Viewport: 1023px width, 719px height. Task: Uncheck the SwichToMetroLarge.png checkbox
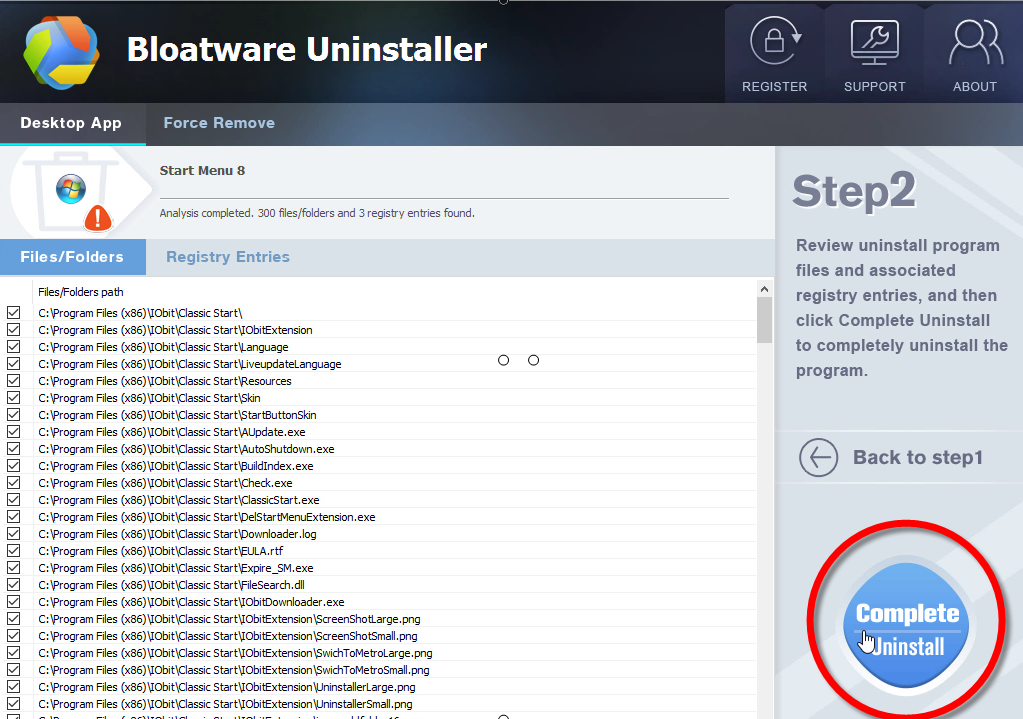[x=14, y=652]
